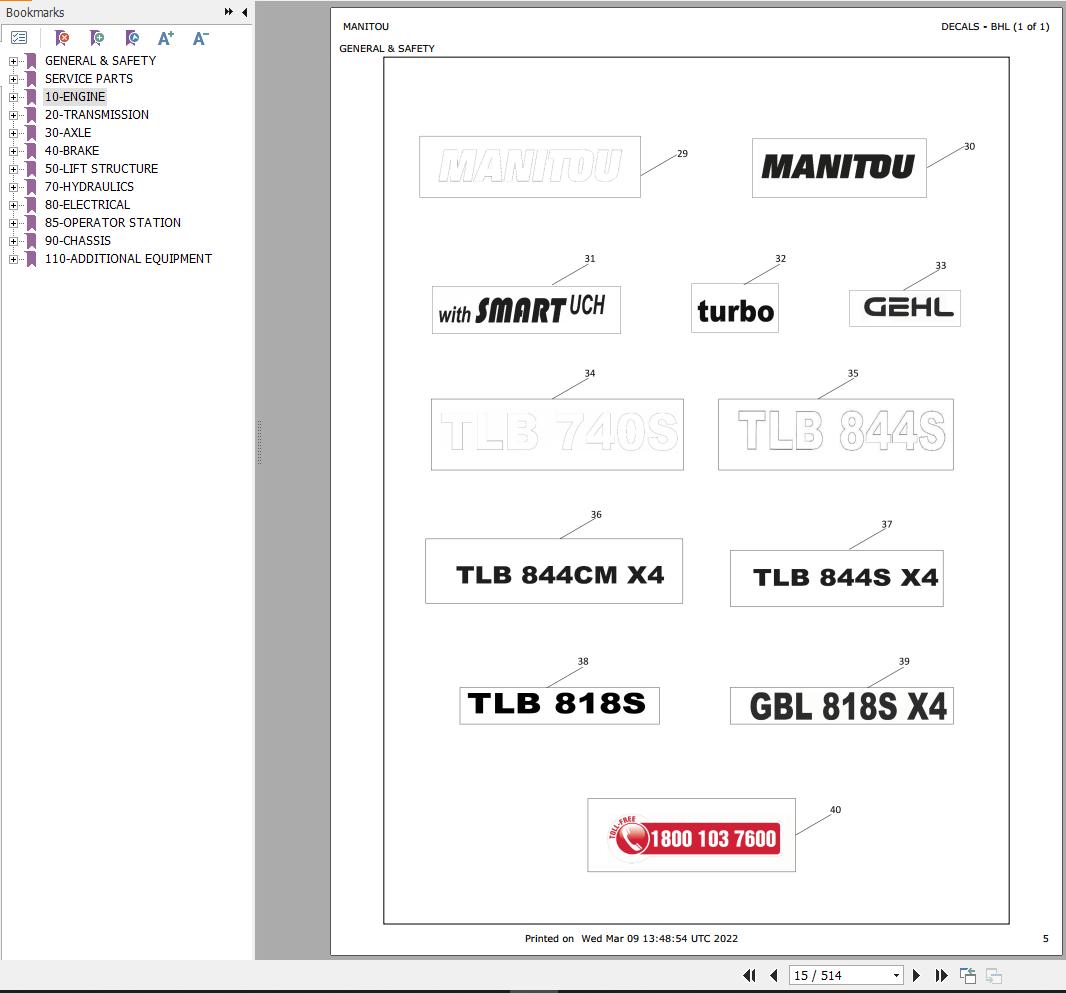Open the 85-OPERATOR STATION bookmark
Screen dimensions: 1066x993
113,222
